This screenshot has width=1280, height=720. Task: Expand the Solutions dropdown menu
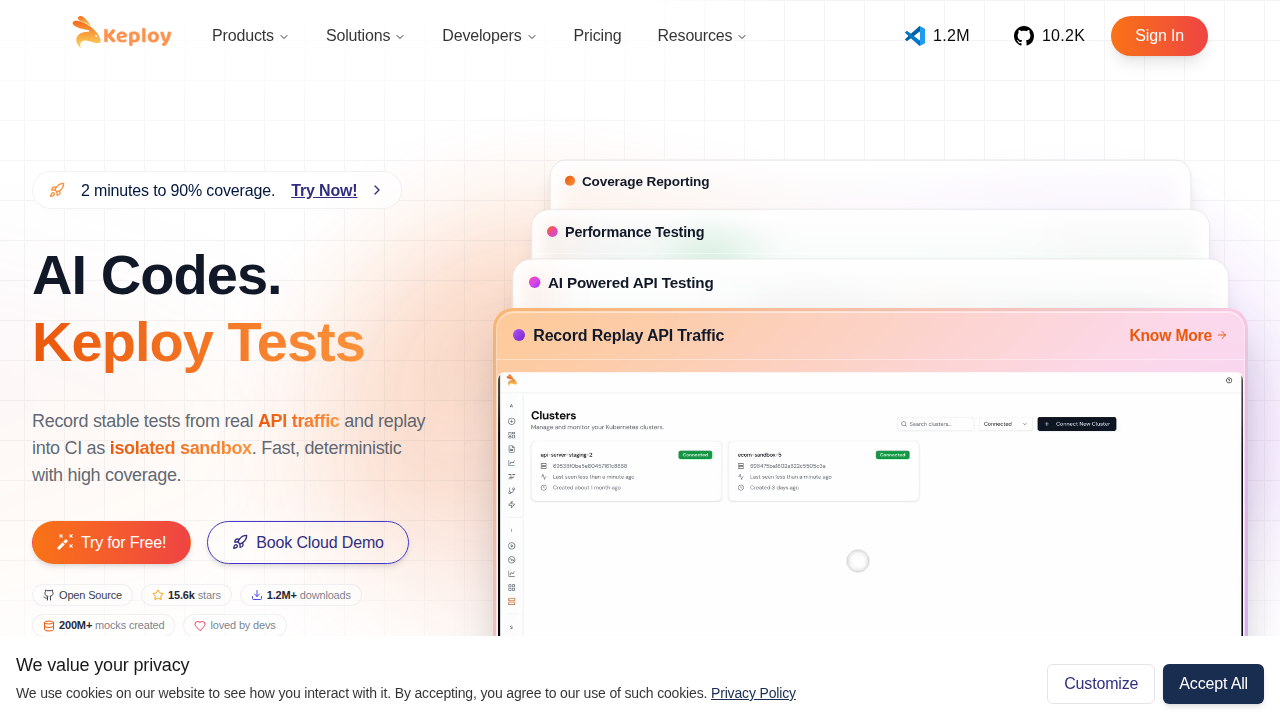pyautogui.click(x=365, y=36)
